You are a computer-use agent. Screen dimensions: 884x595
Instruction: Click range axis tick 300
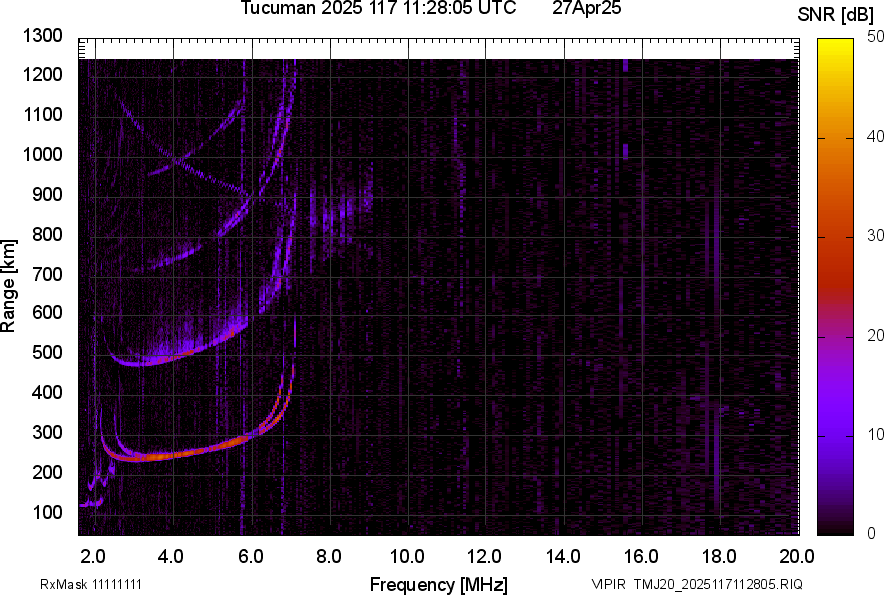click(47, 432)
